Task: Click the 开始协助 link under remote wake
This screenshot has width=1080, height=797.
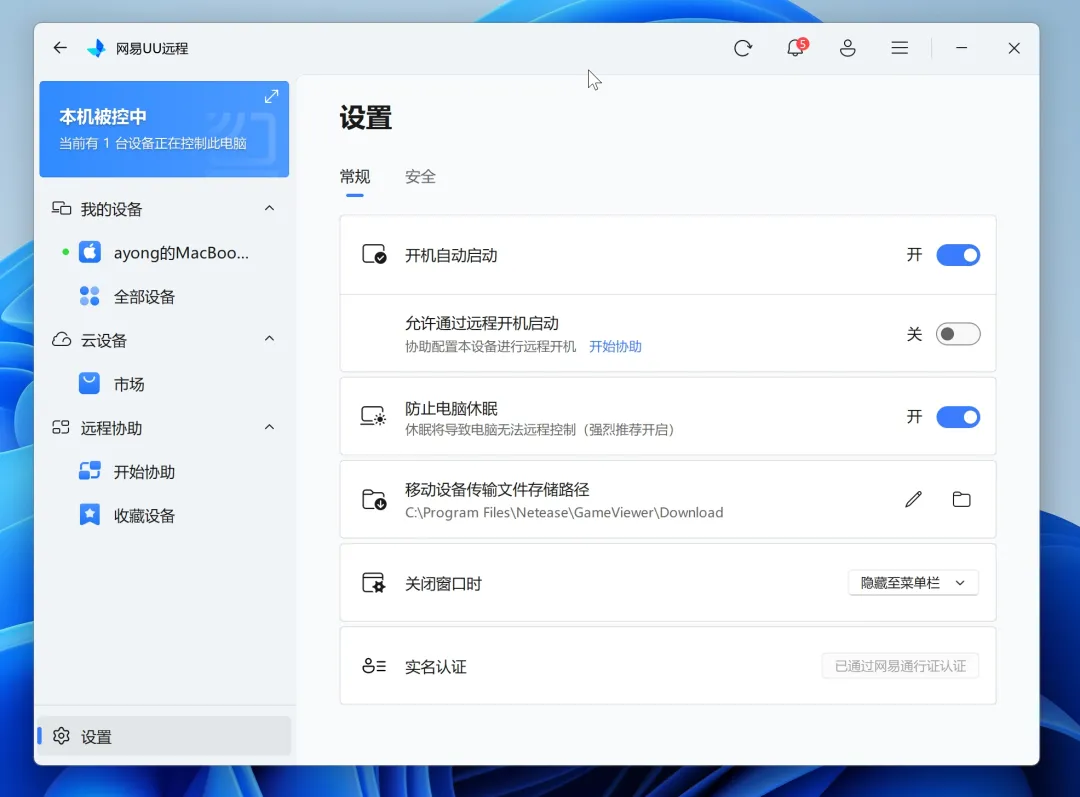Action: point(615,346)
